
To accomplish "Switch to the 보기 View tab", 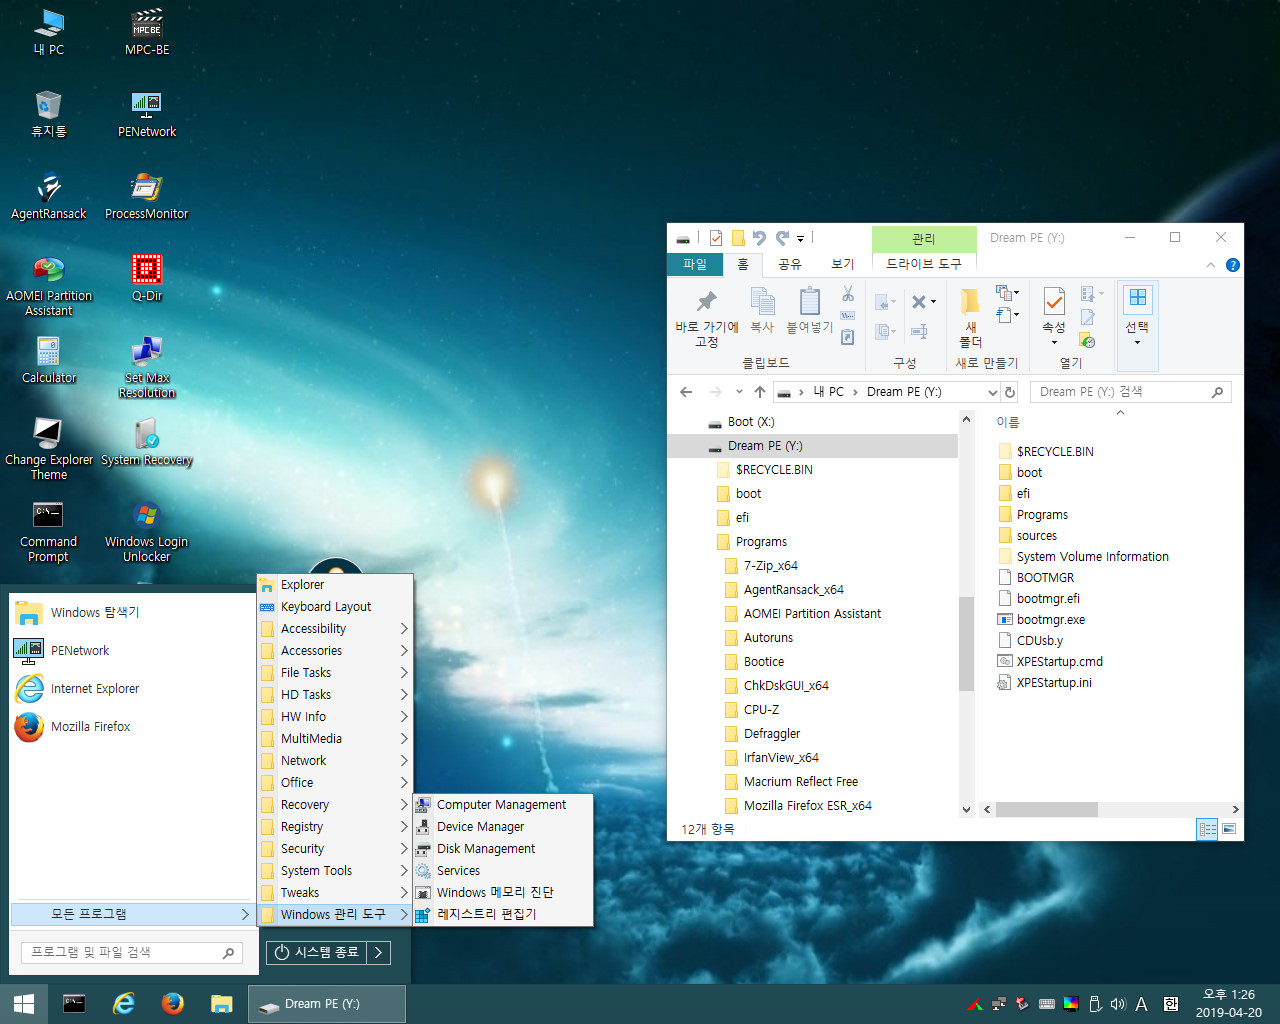I will tap(843, 264).
